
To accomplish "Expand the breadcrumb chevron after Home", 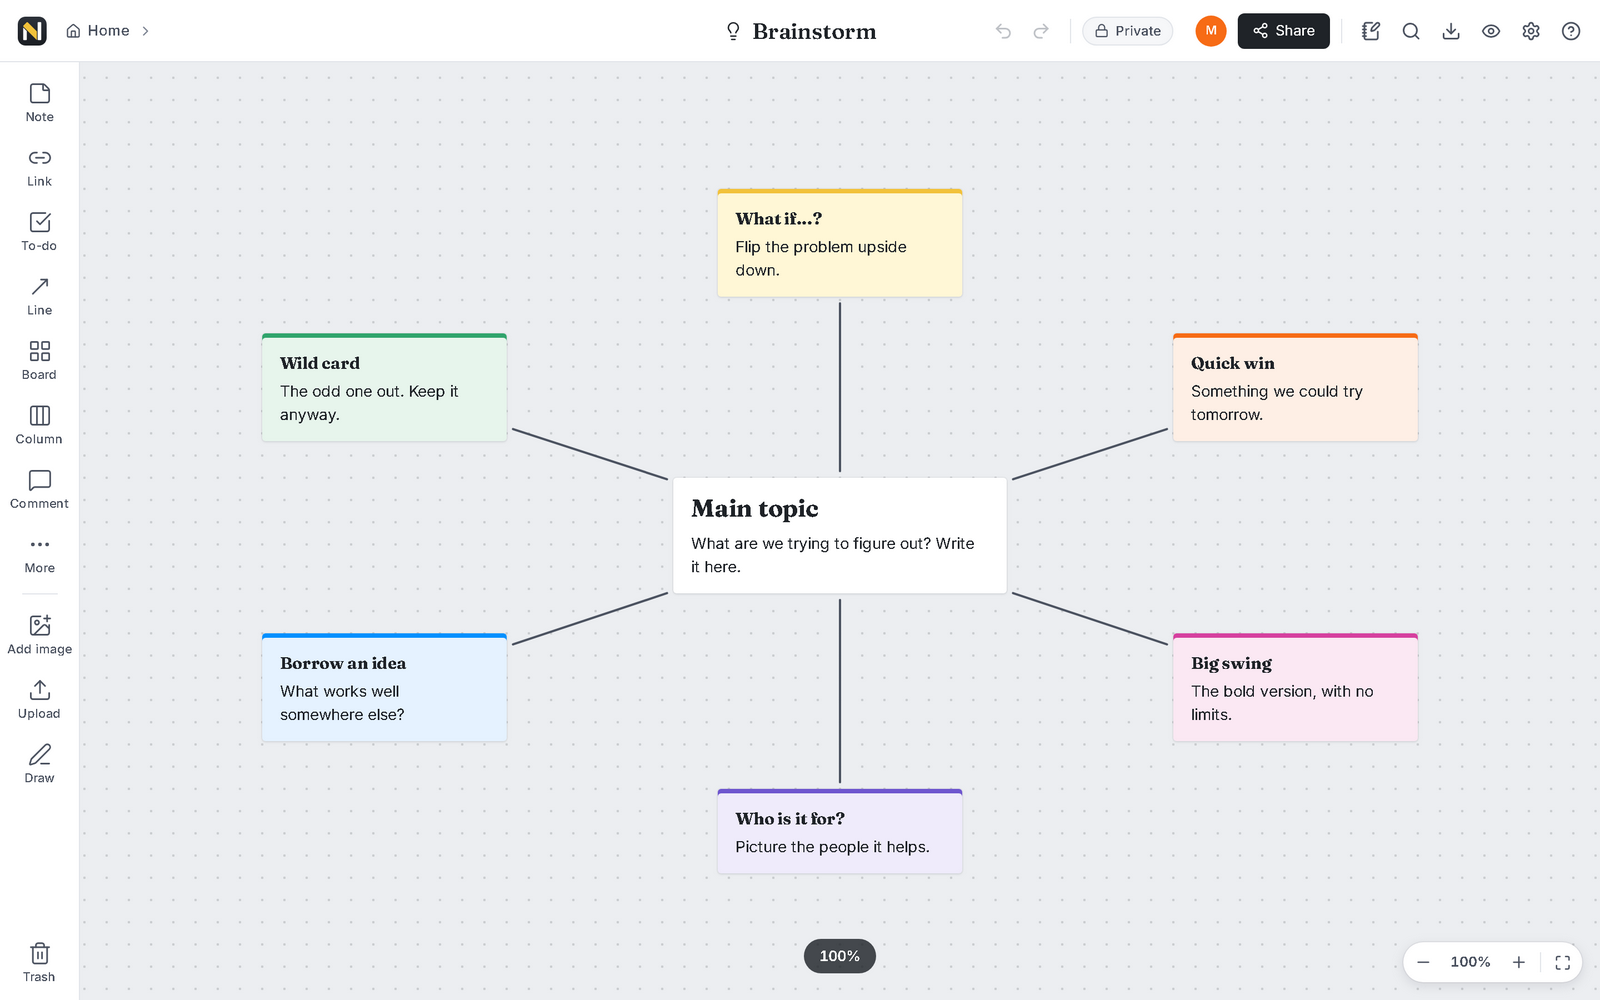I will (x=145, y=31).
